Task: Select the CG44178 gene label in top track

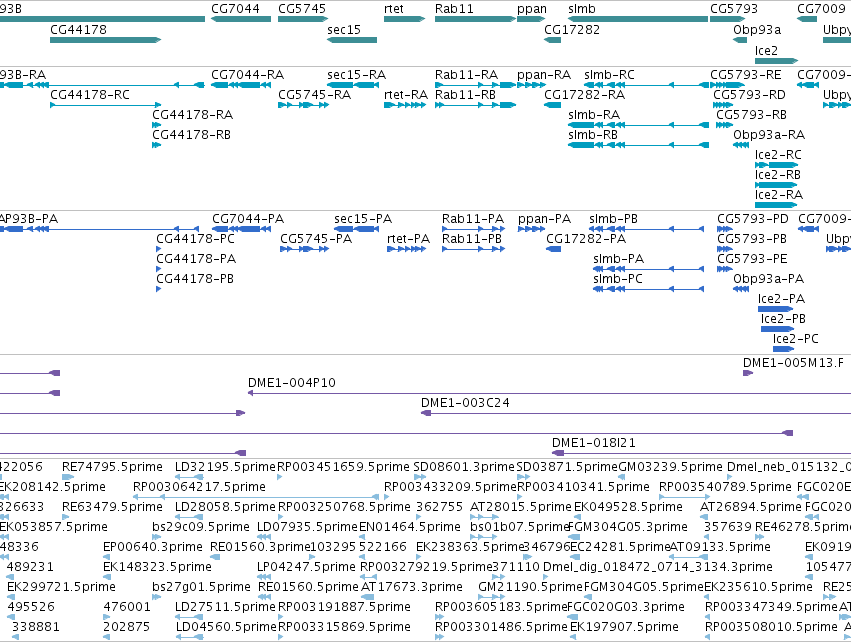Action: tap(78, 29)
